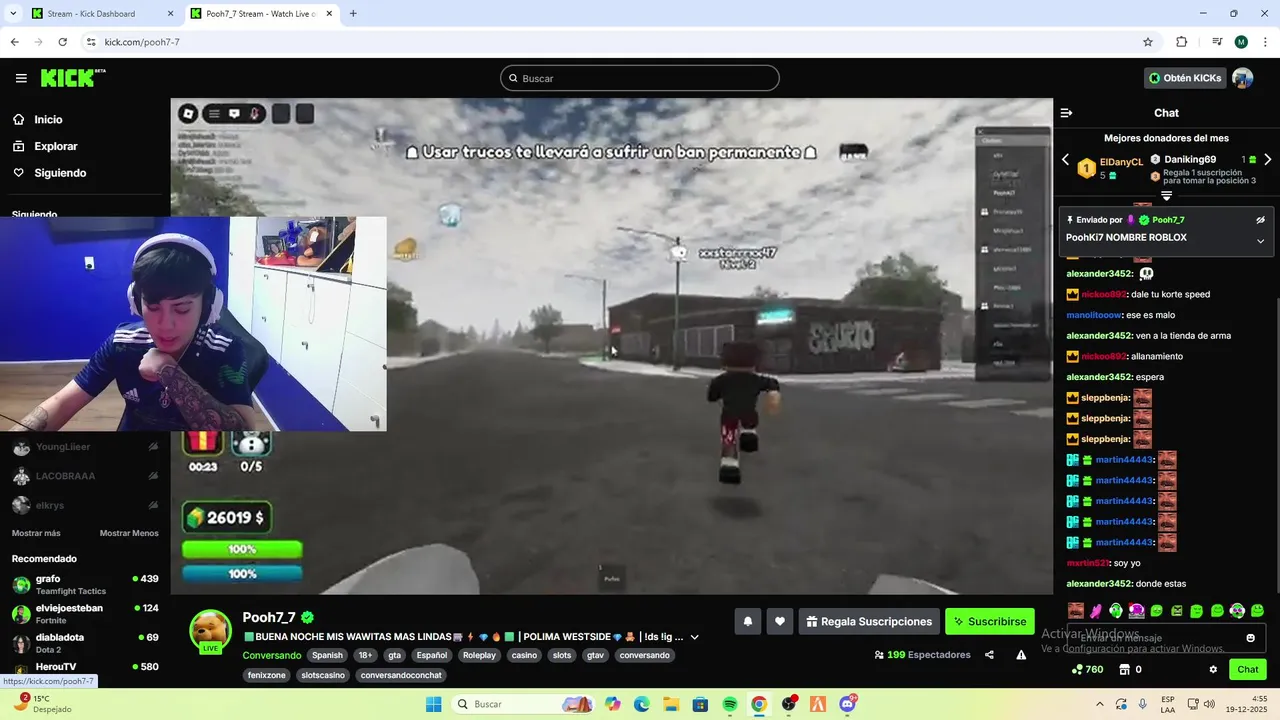Open the elviejoesteban recommended channel
Viewport: 1280px width, 720px height.
[85, 613]
